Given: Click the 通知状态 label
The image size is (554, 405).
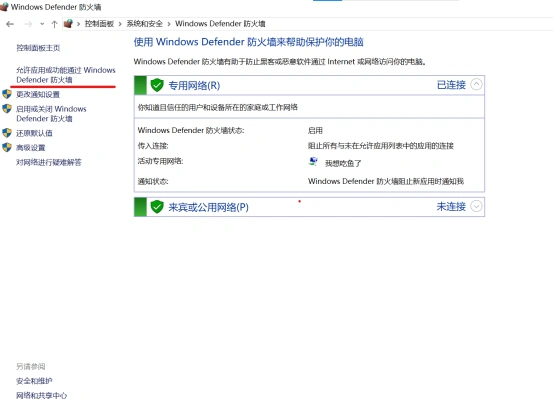Looking at the screenshot, I should pos(153,181).
